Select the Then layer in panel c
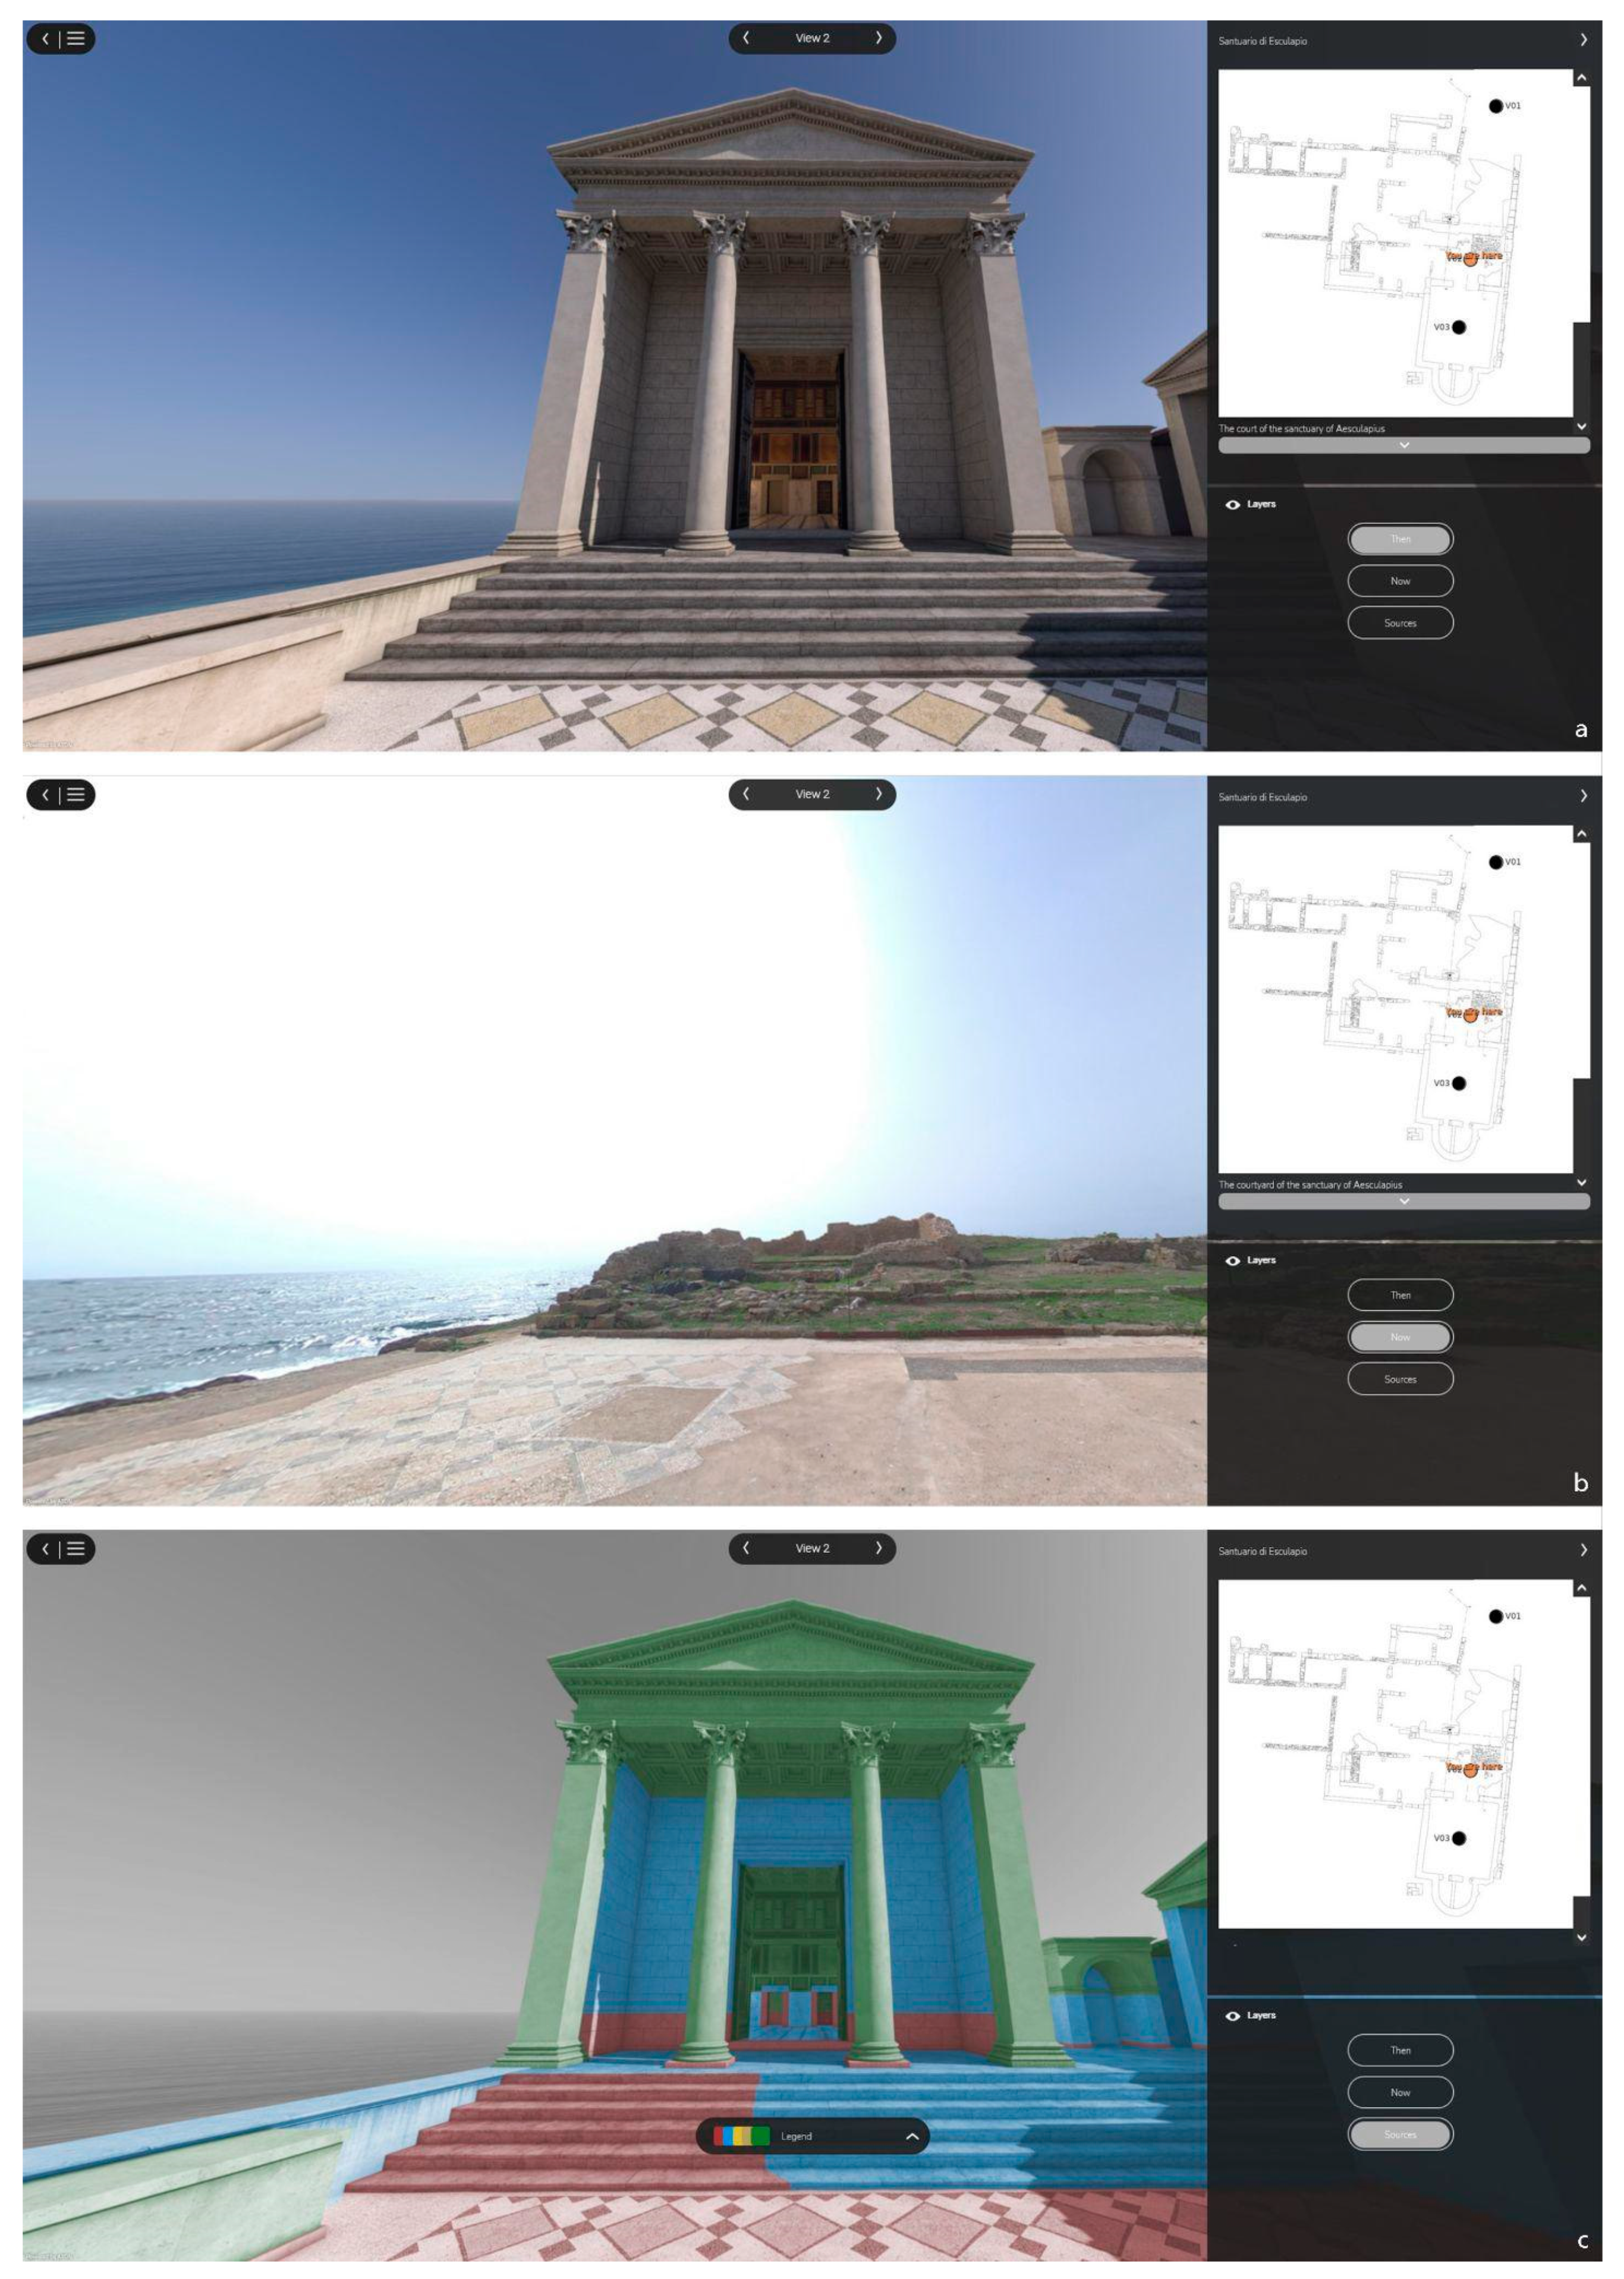The width and height of the screenshot is (1624, 2279). click(1400, 2050)
